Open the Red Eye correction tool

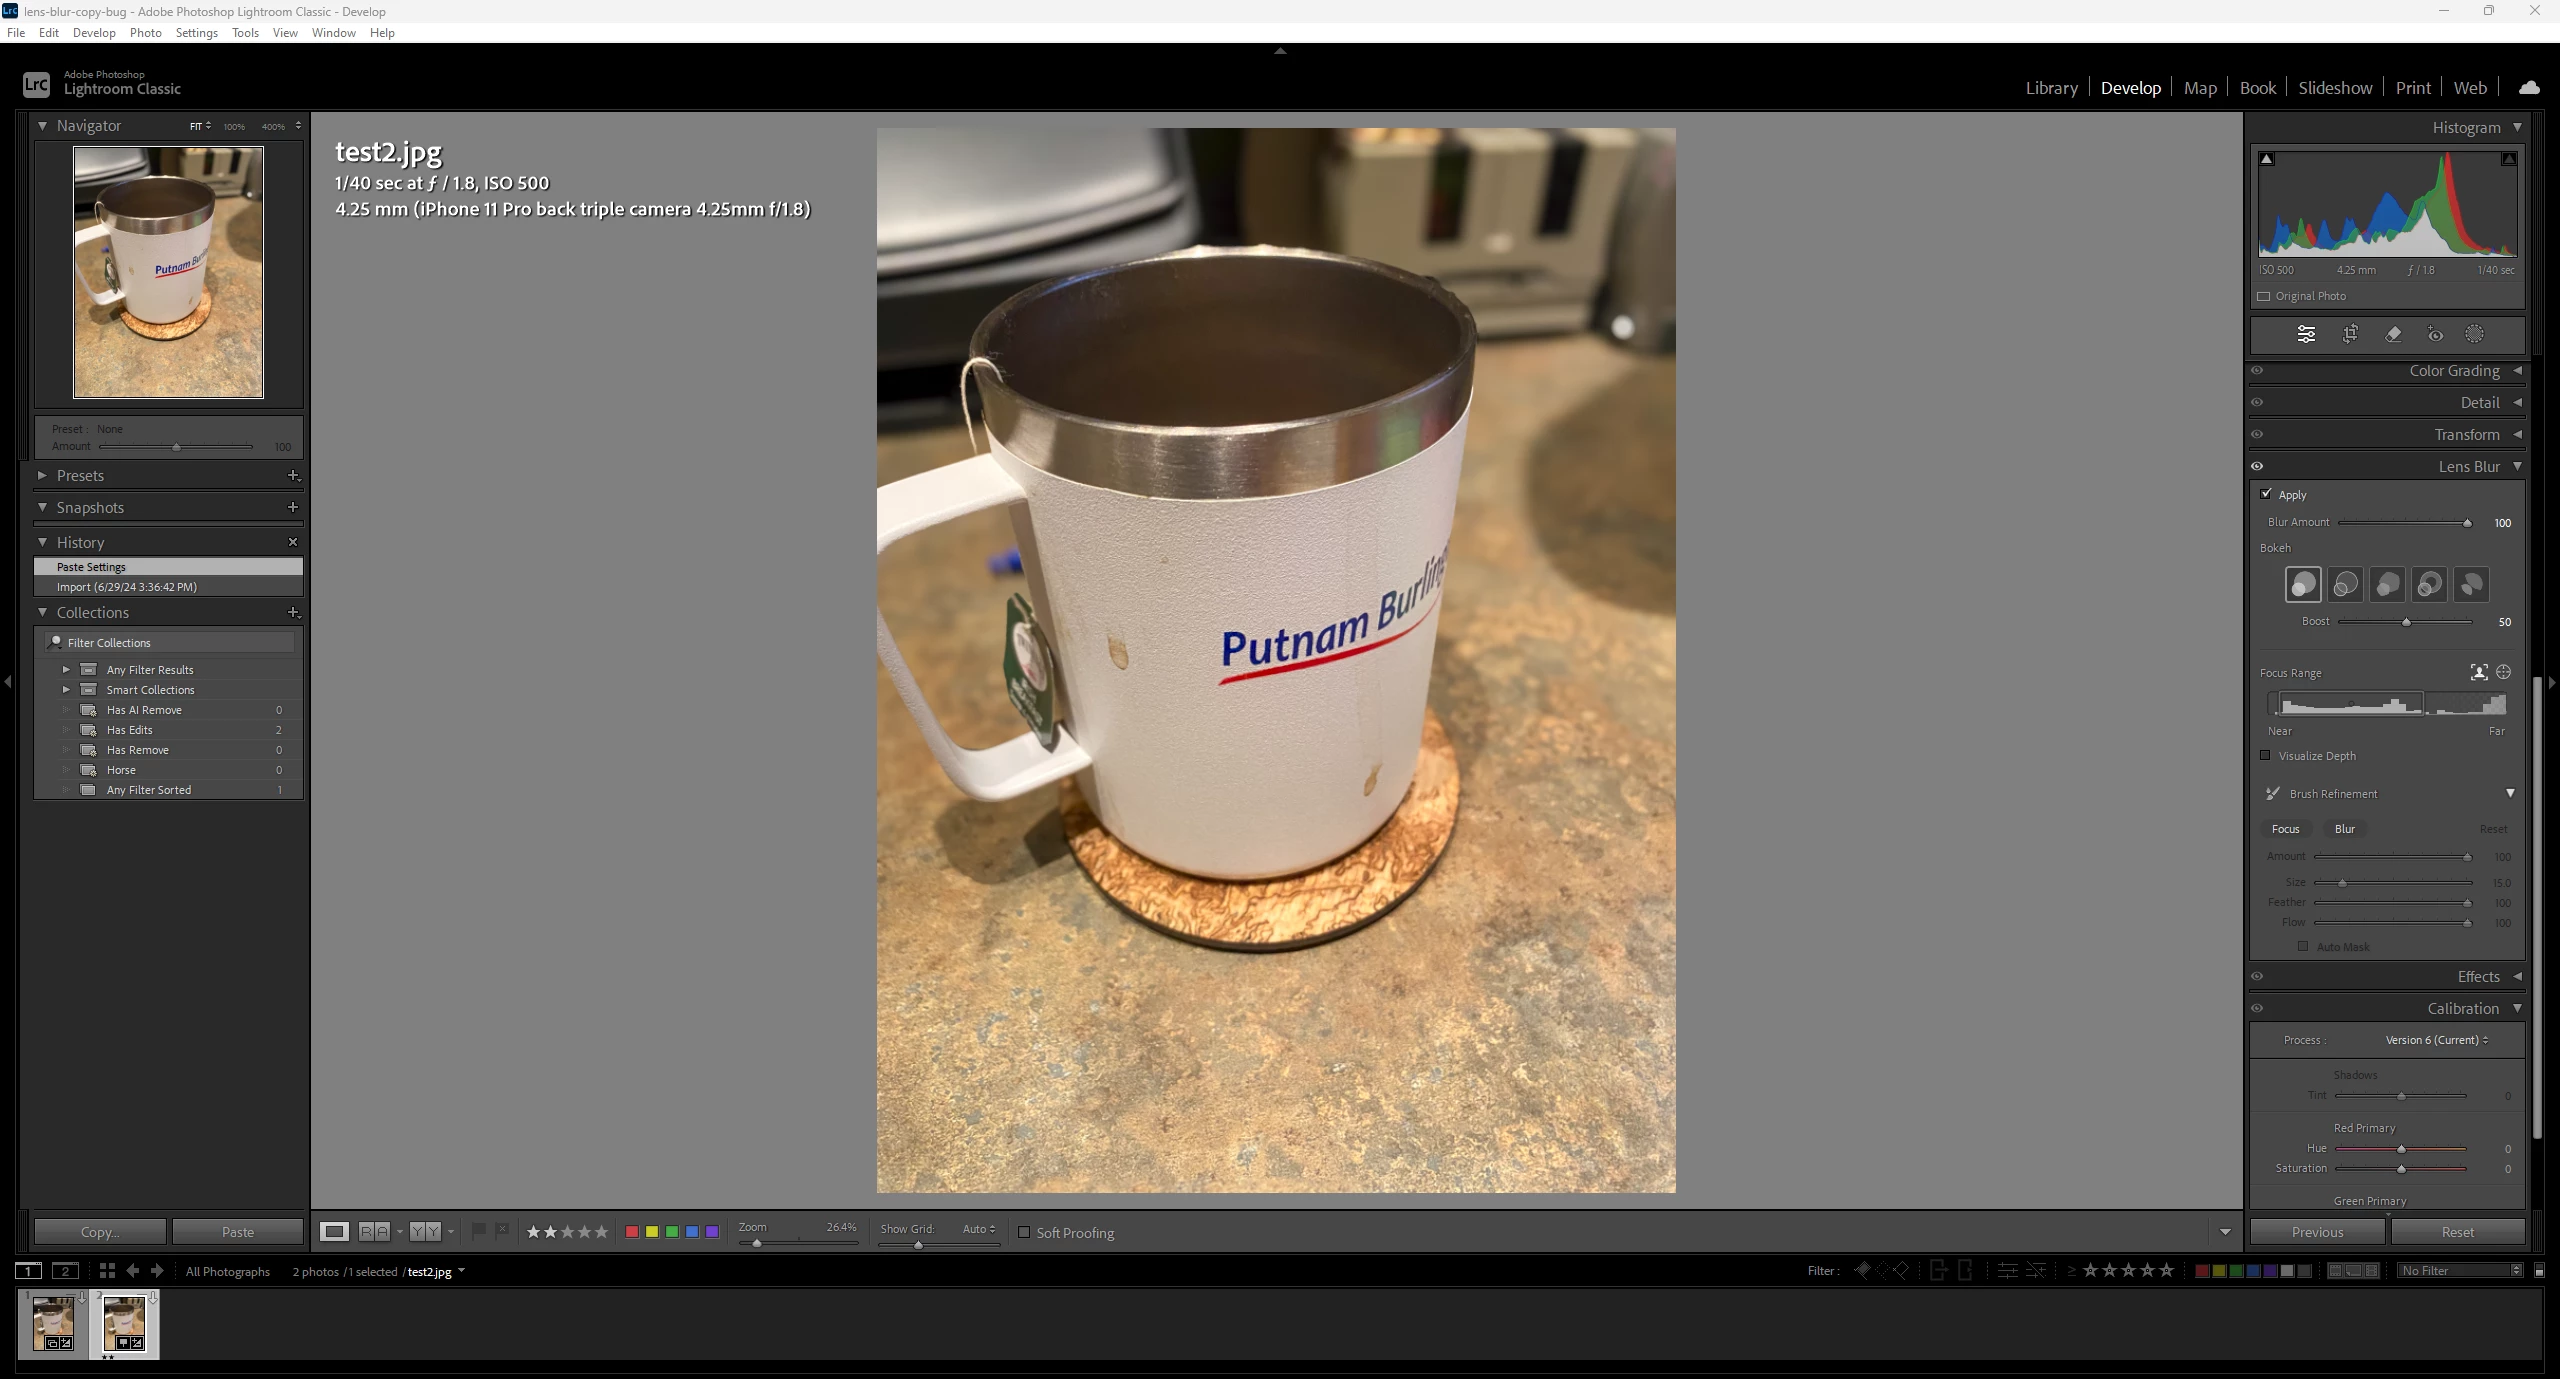click(x=2435, y=334)
